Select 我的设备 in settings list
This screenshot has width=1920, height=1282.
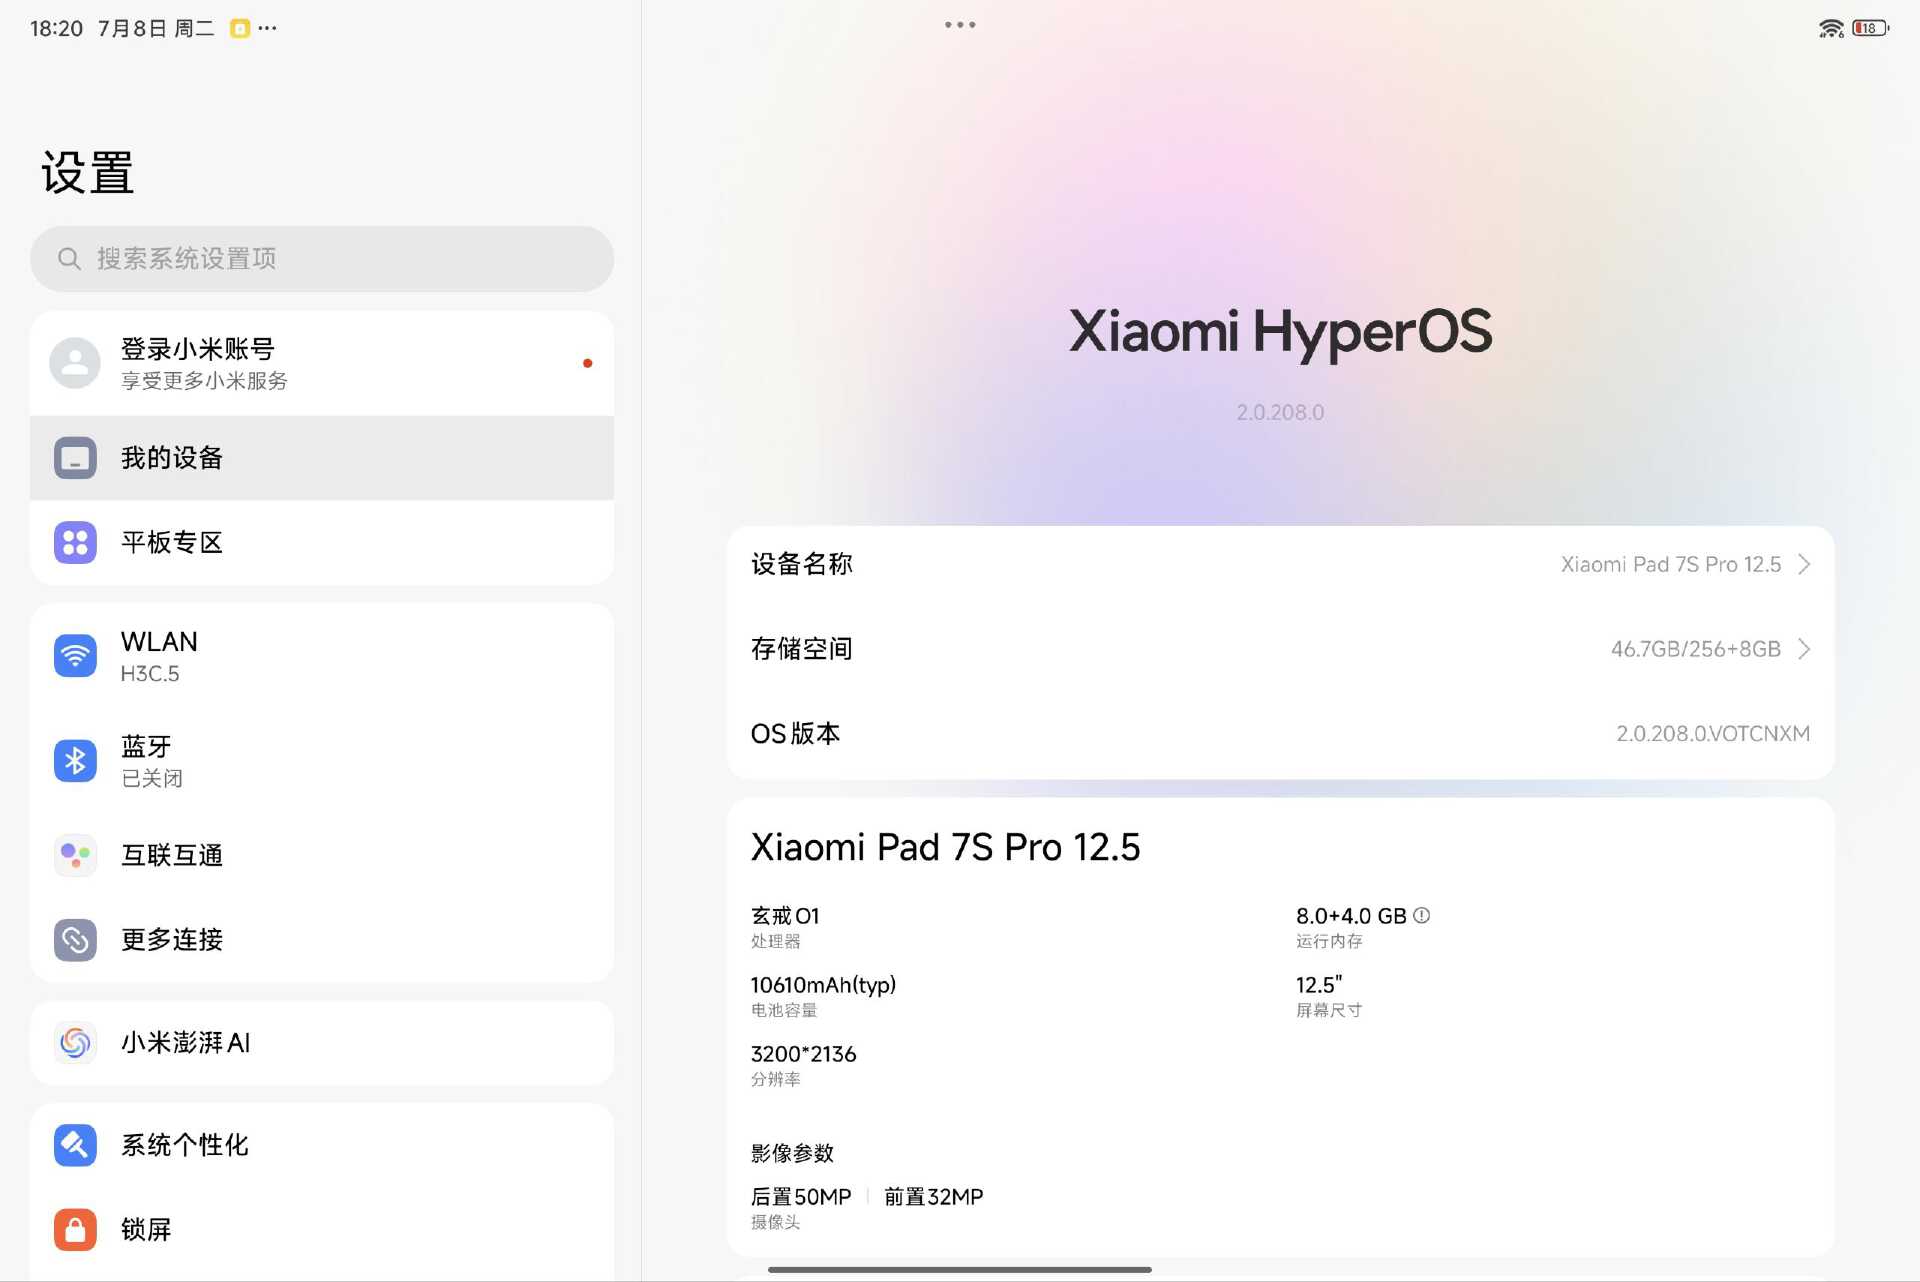coord(322,458)
